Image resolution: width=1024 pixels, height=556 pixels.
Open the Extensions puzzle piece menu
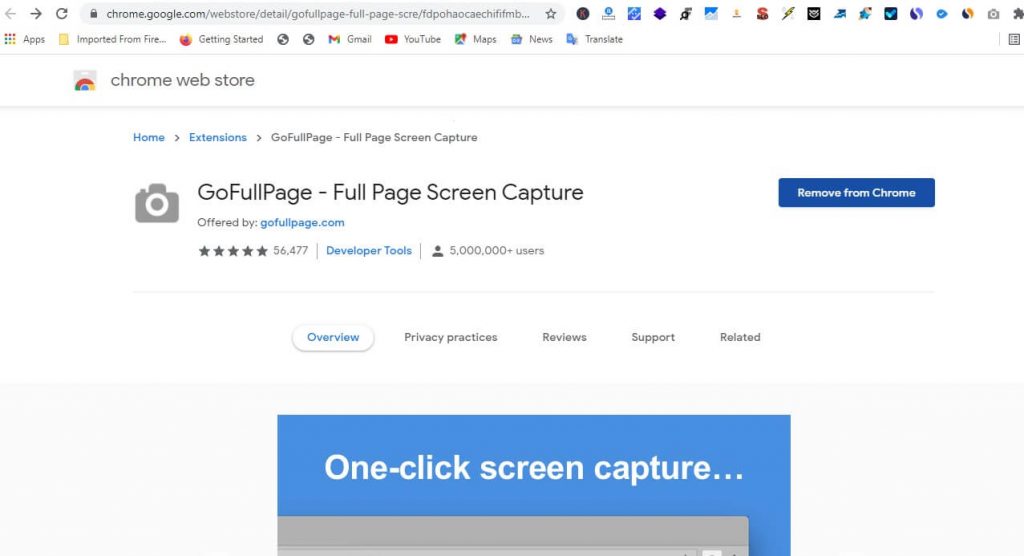(1017, 14)
